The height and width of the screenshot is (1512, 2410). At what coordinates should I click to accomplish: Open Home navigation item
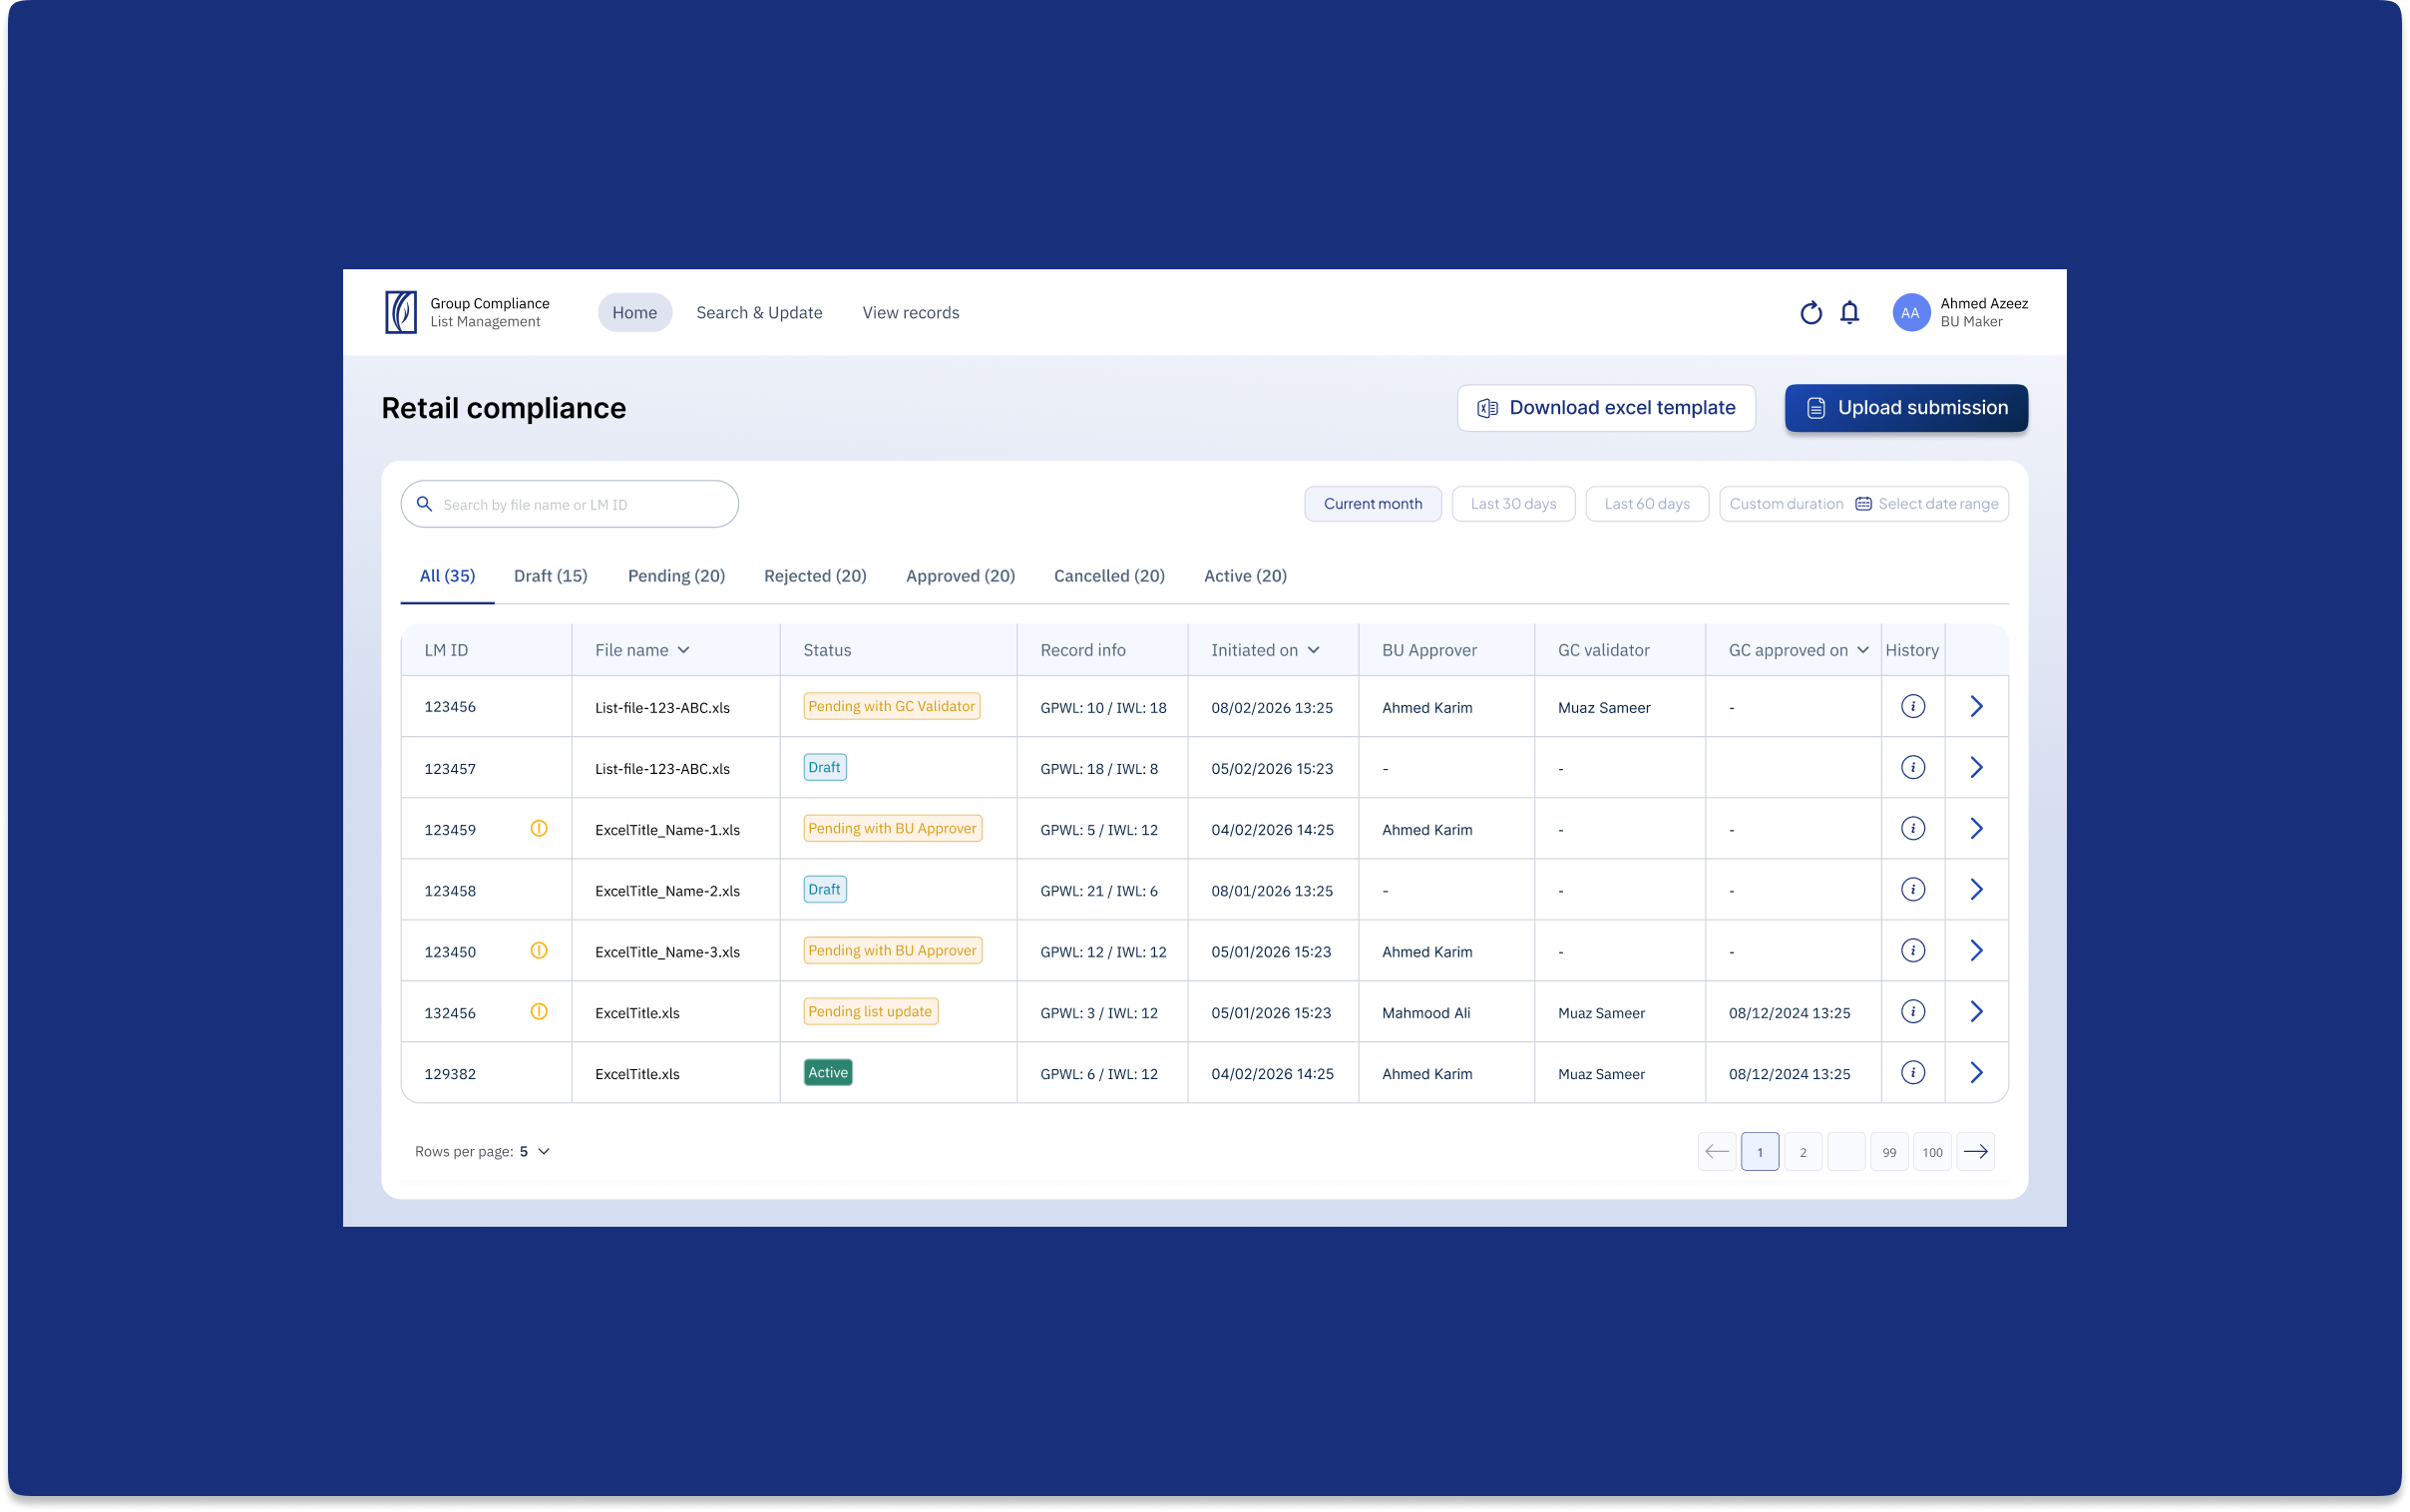634,313
